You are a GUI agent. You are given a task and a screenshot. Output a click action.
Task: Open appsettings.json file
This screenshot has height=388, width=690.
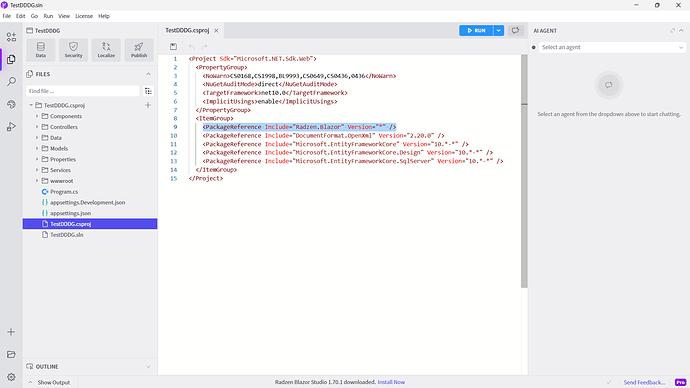pos(70,213)
